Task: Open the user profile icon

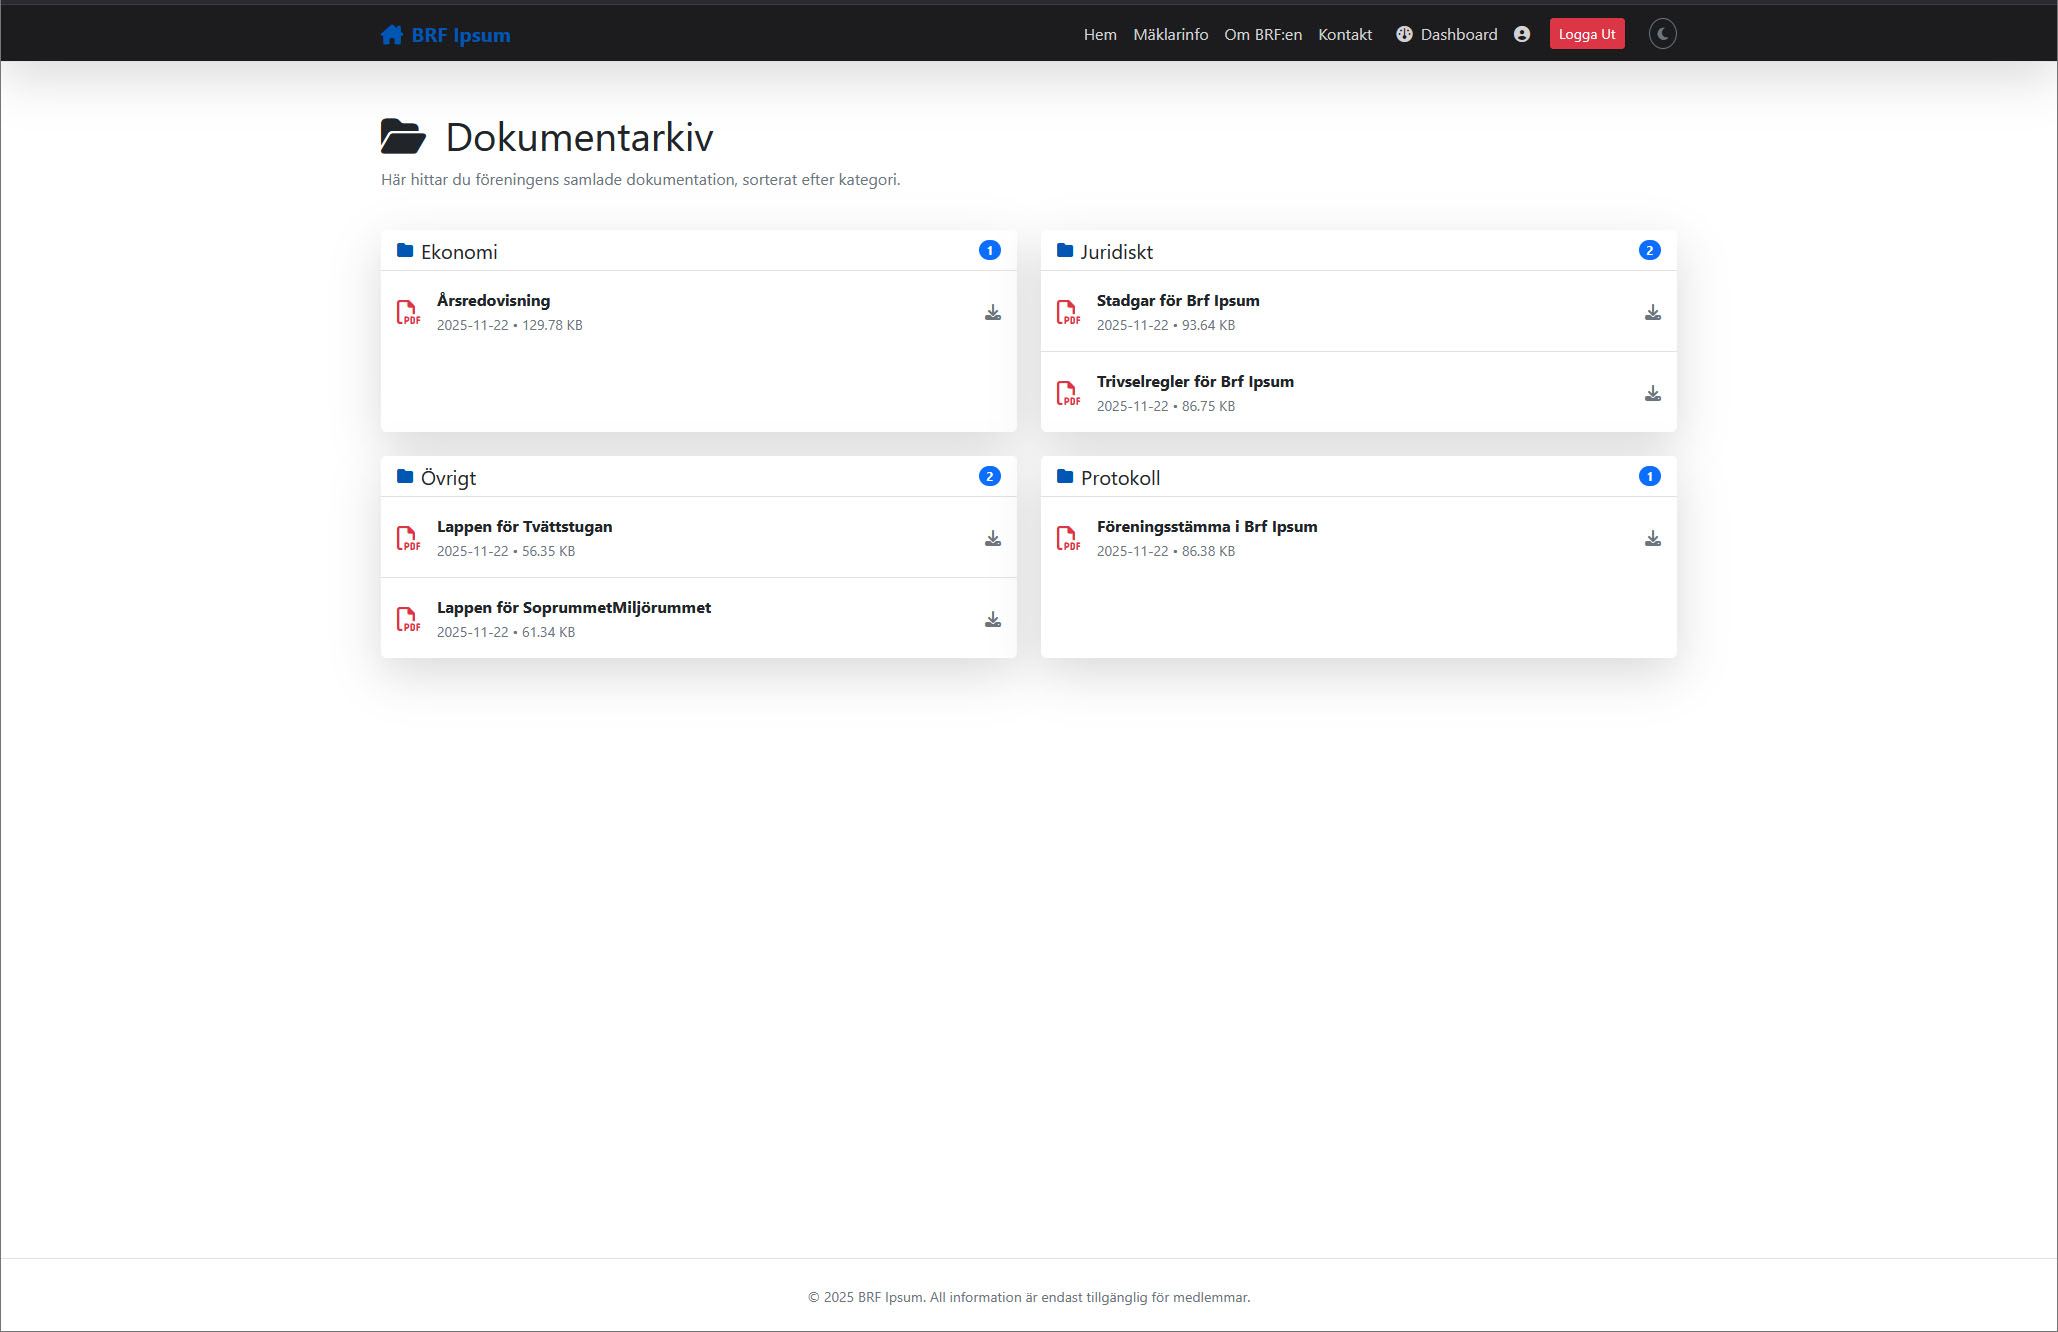Action: pyautogui.click(x=1521, y=34)
